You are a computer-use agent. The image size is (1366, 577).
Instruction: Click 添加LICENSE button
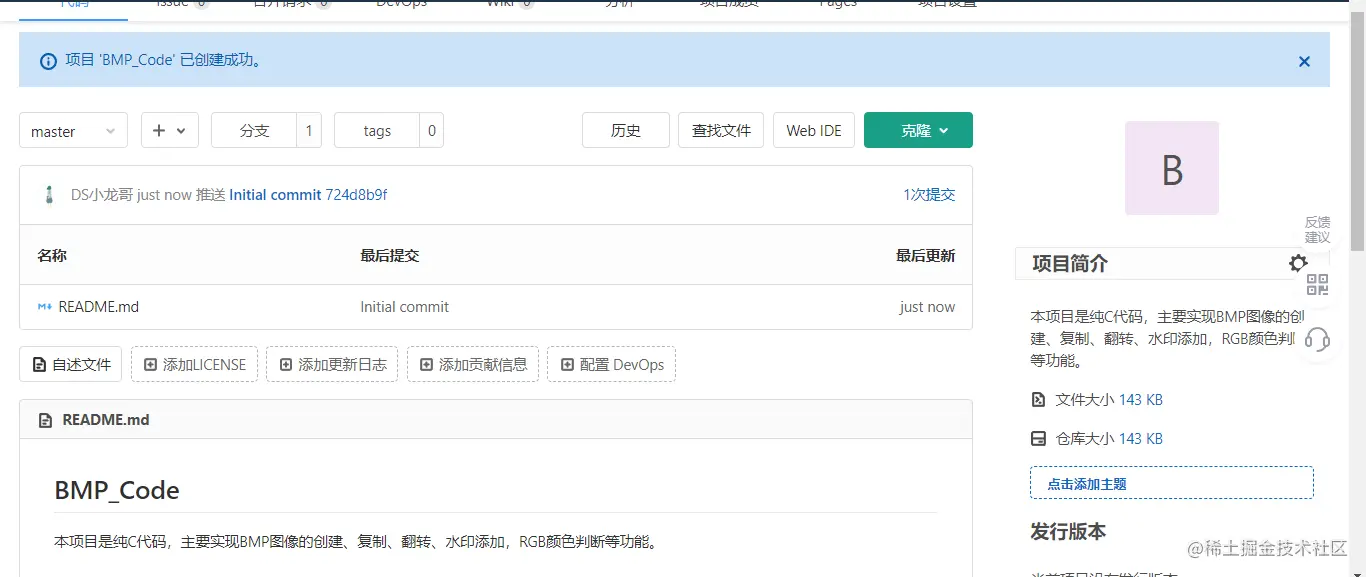coord(195,364)
